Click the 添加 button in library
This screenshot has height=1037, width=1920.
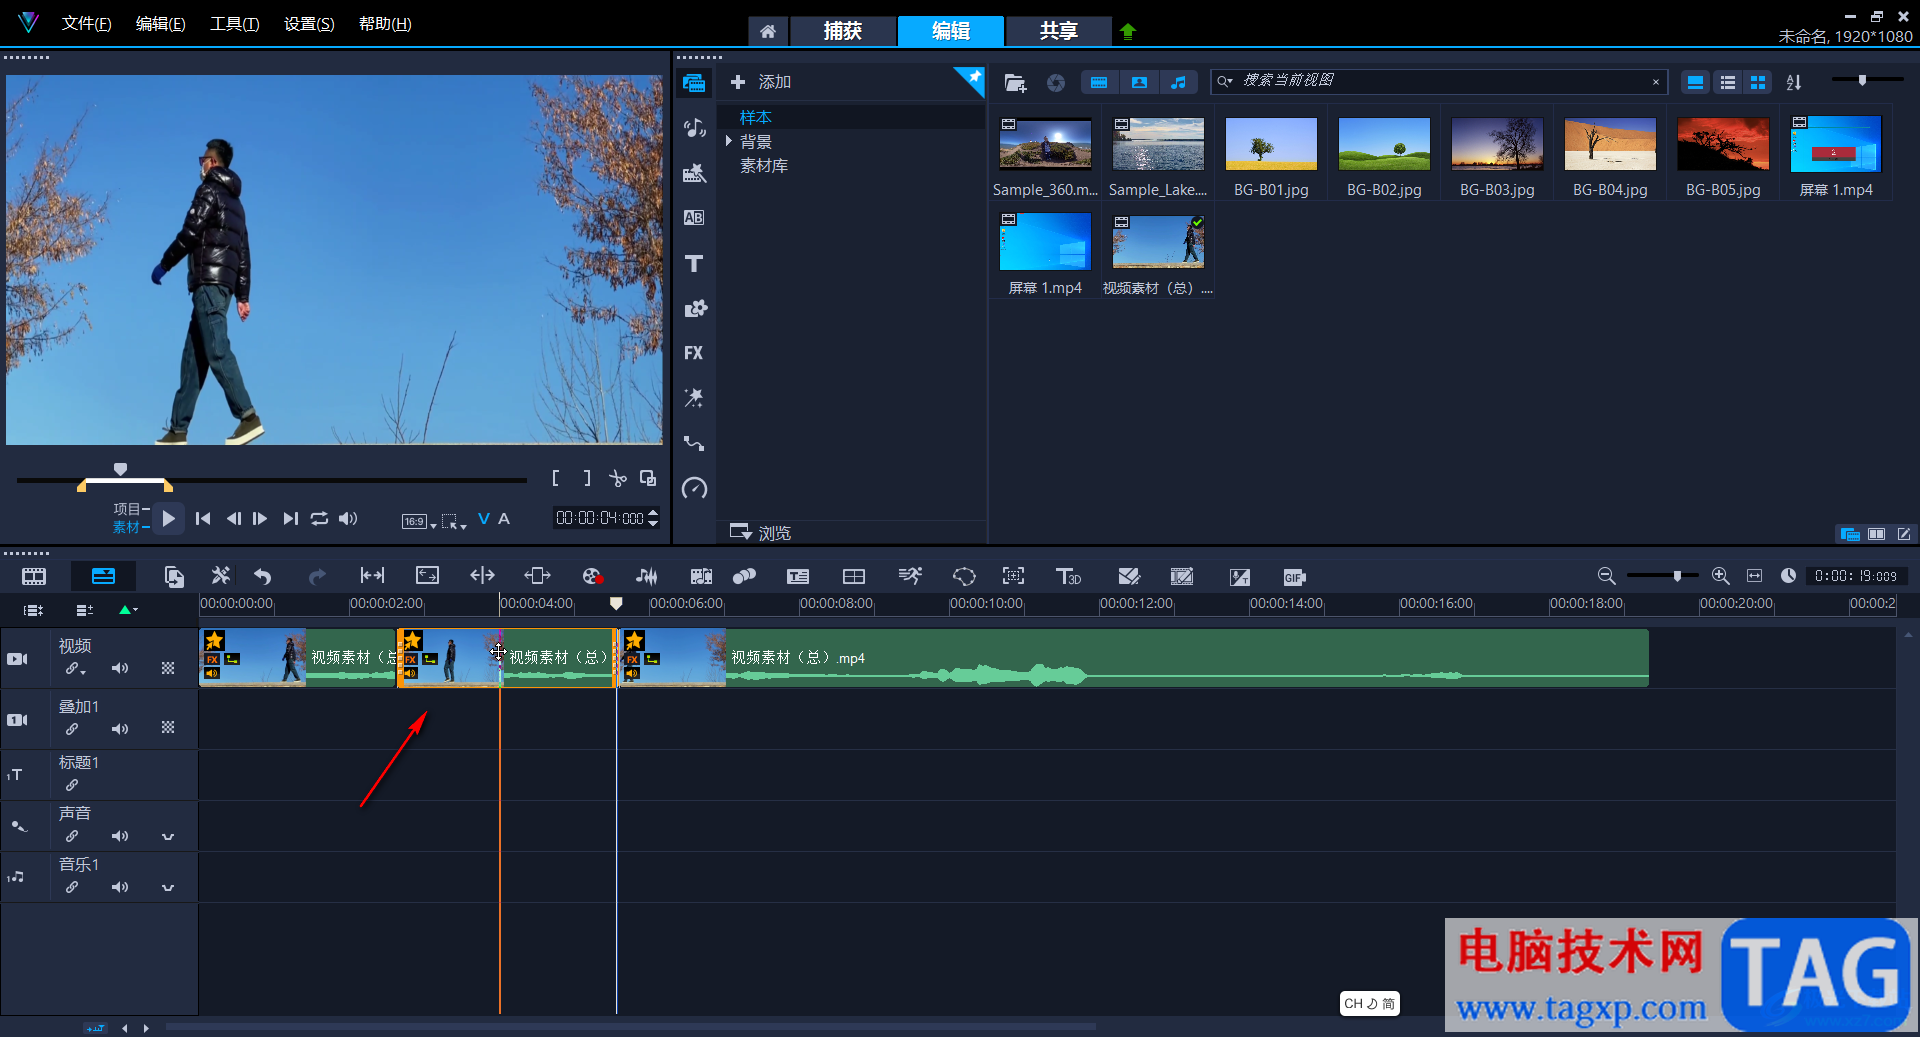[761, 82]
